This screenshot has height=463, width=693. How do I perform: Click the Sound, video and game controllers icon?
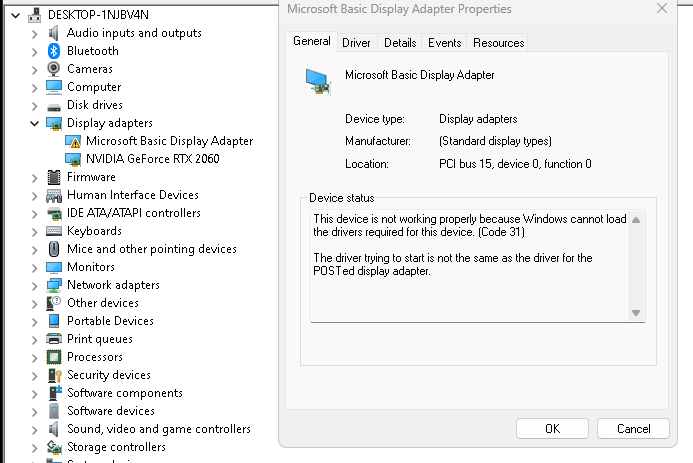(x=53, y=429)
